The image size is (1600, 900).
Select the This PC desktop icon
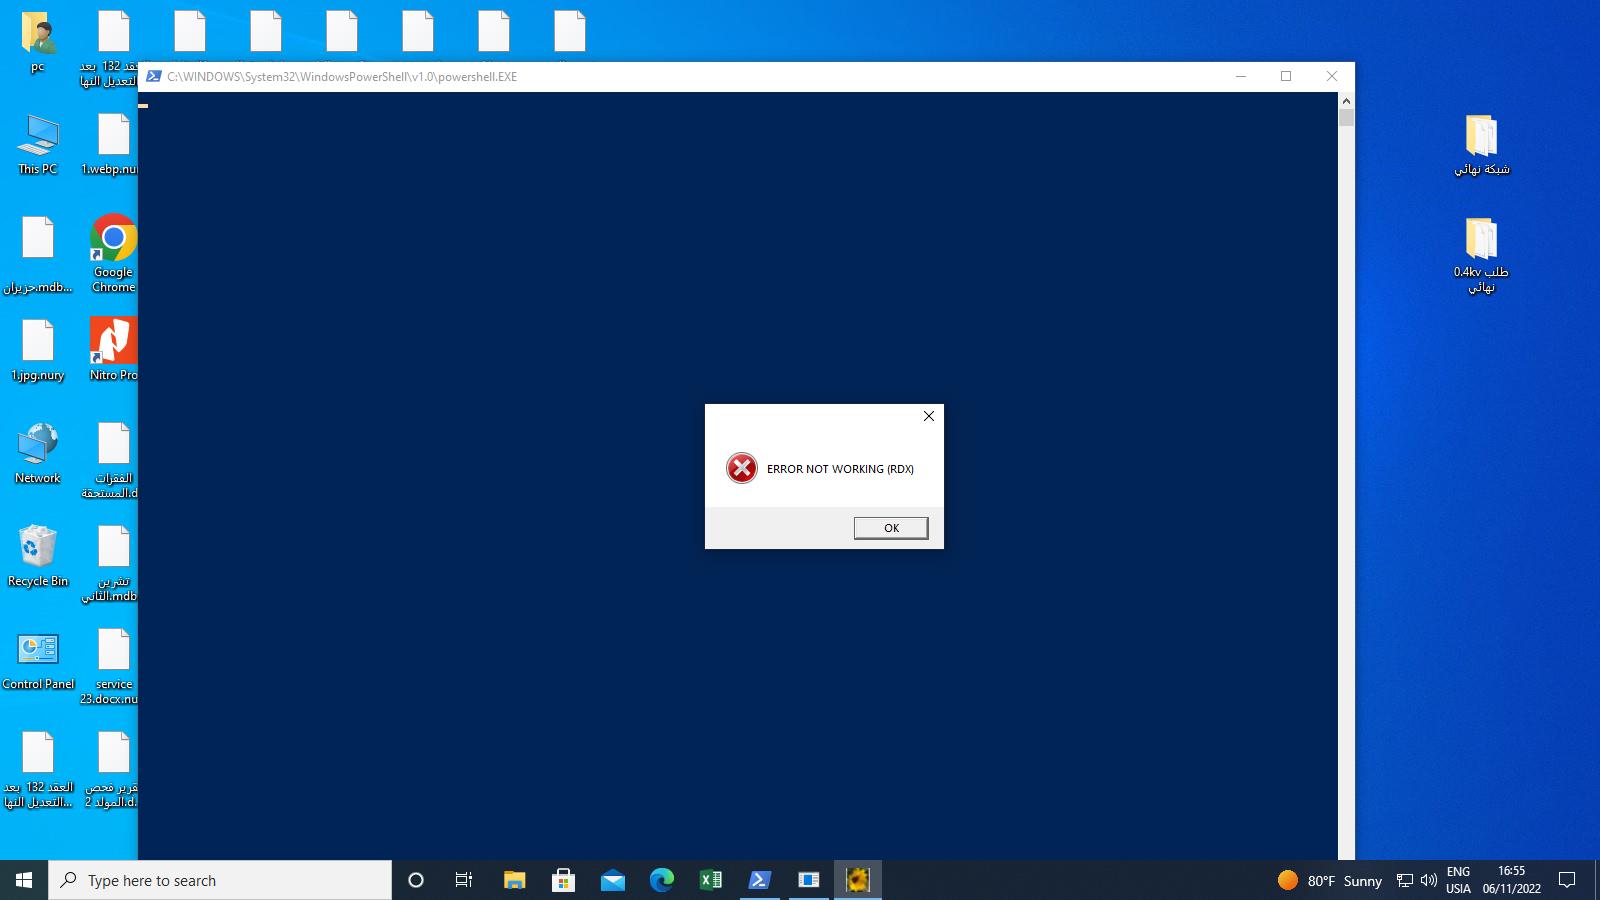(x=38, y=136)
